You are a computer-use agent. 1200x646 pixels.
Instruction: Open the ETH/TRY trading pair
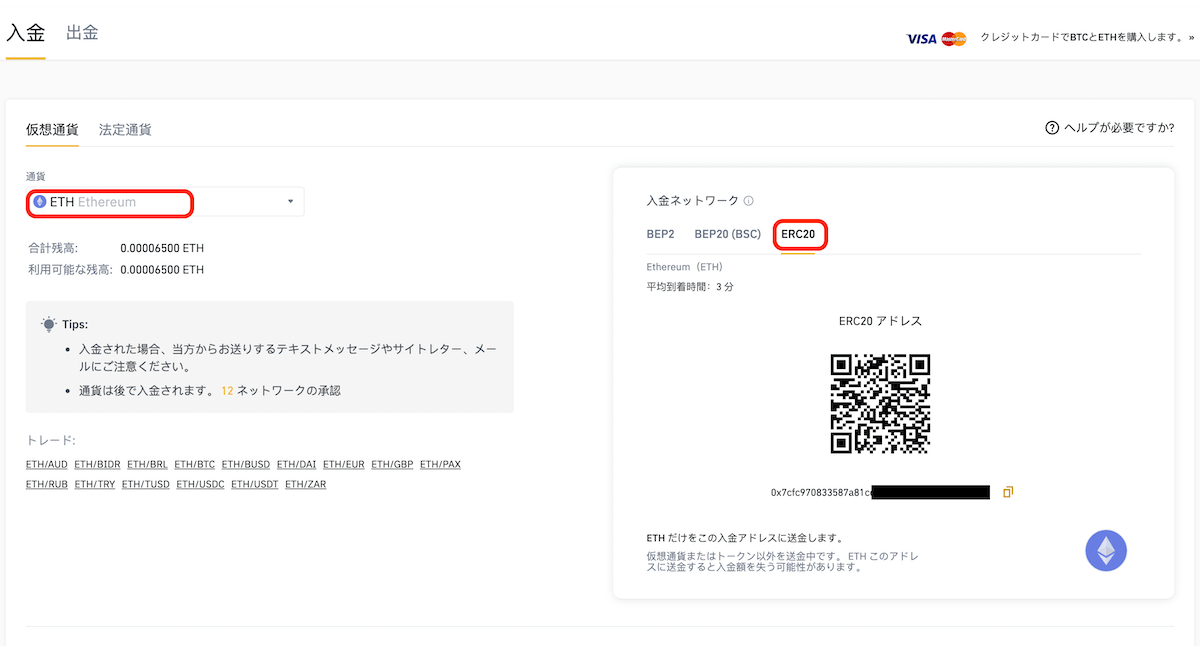pos(95,485)
